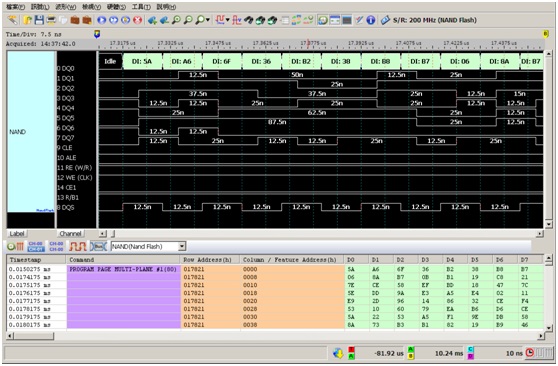
Task: Click the printer icon in toolbar
Action: click(51, 20)
